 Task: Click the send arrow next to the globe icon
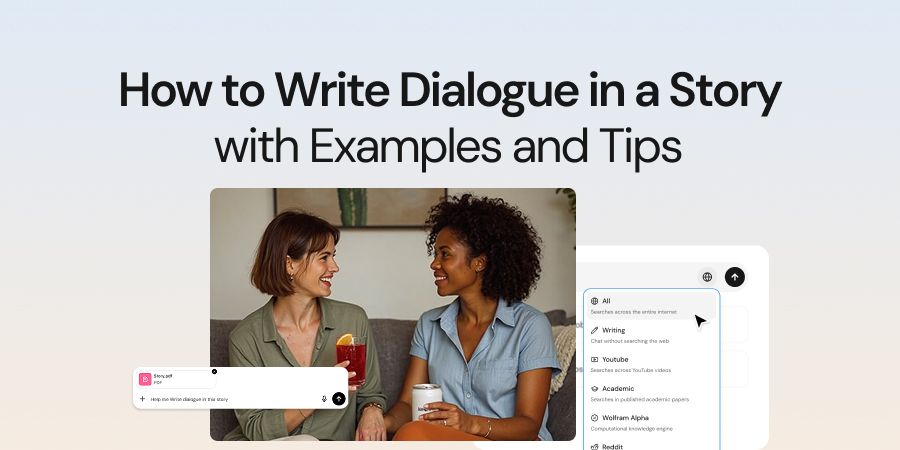[x=735, y=277]
